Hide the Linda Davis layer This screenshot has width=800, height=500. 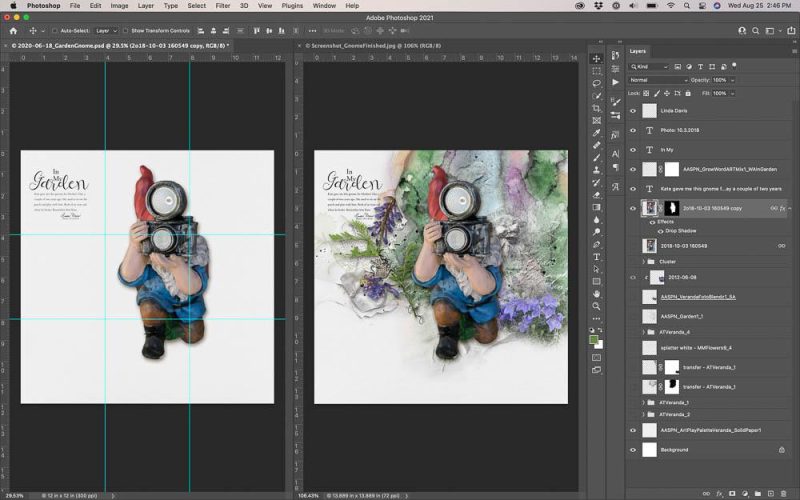[x=633, y=111]
